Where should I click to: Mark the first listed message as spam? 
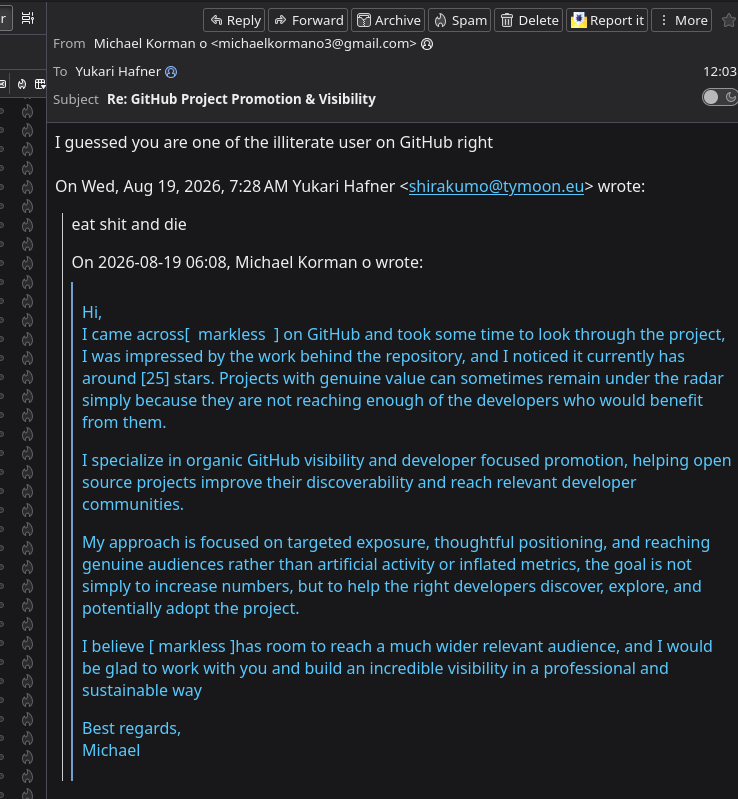(x=28, y=111)
